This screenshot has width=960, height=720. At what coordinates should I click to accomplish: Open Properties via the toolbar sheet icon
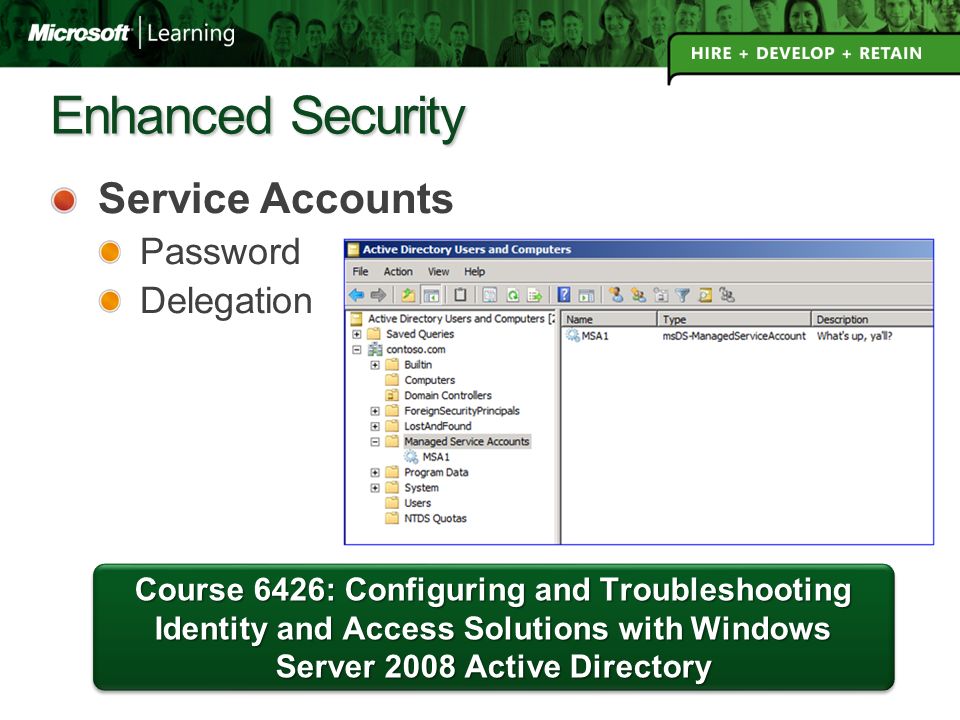coord(490,295)
